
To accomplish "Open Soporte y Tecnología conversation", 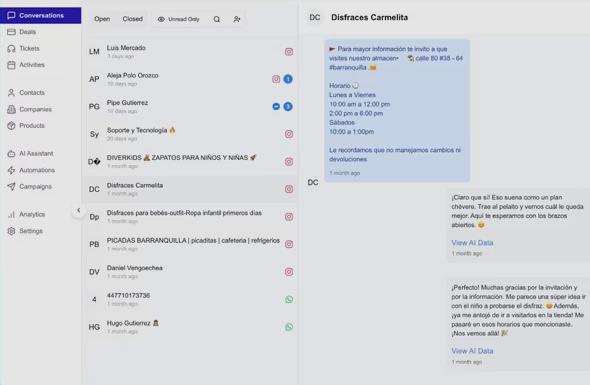I will coord(190,134).
